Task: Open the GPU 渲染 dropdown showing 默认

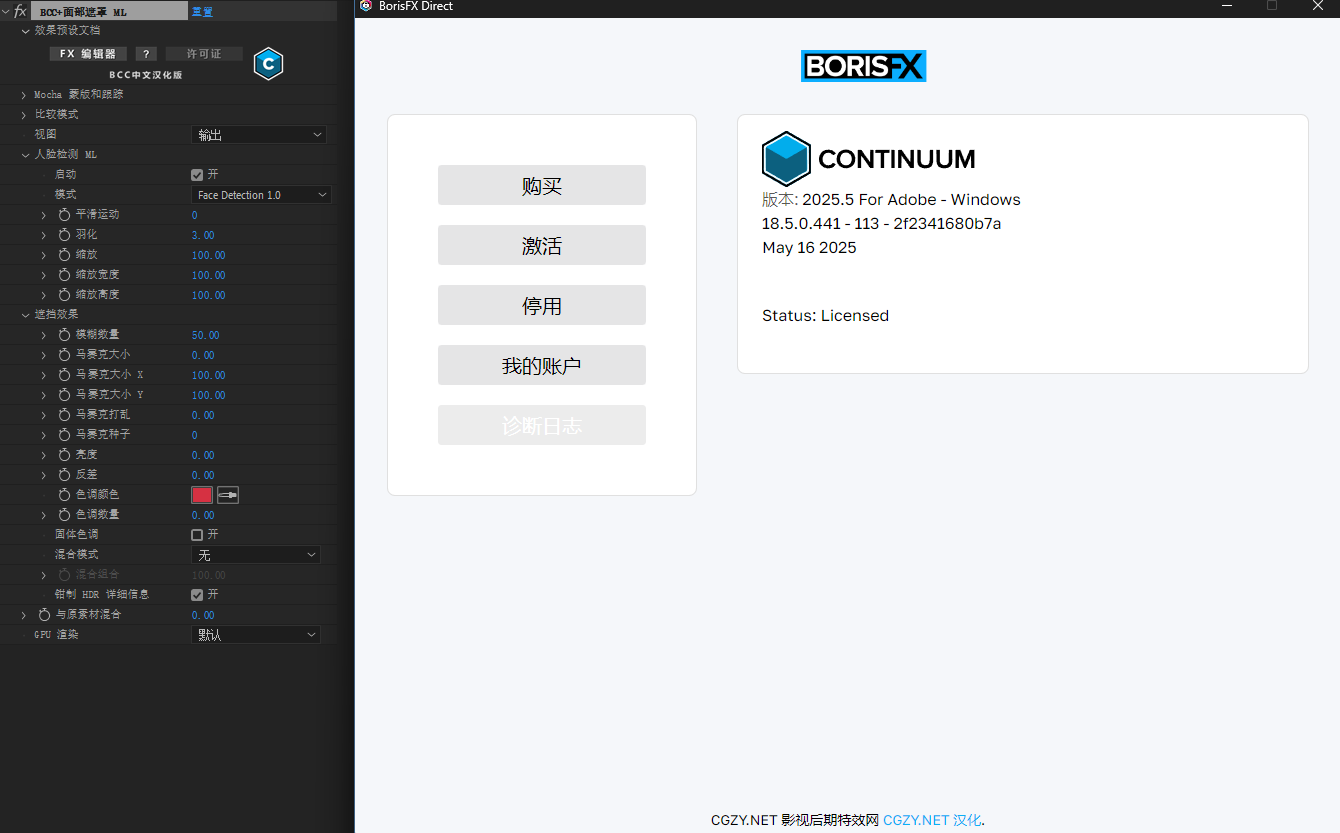Action: (256, 635)
